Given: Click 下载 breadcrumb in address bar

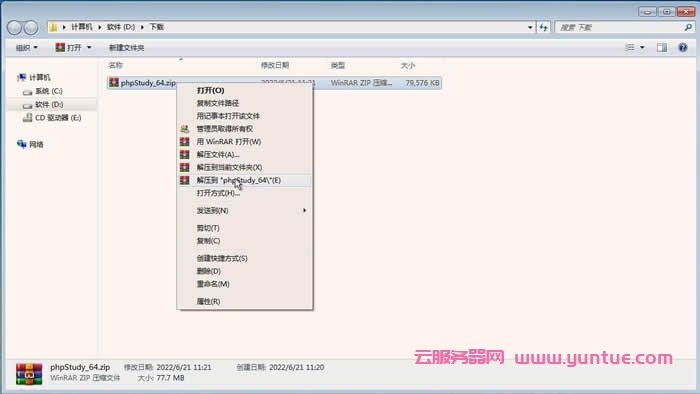Looking at the screenshot, I should [156, 27].
